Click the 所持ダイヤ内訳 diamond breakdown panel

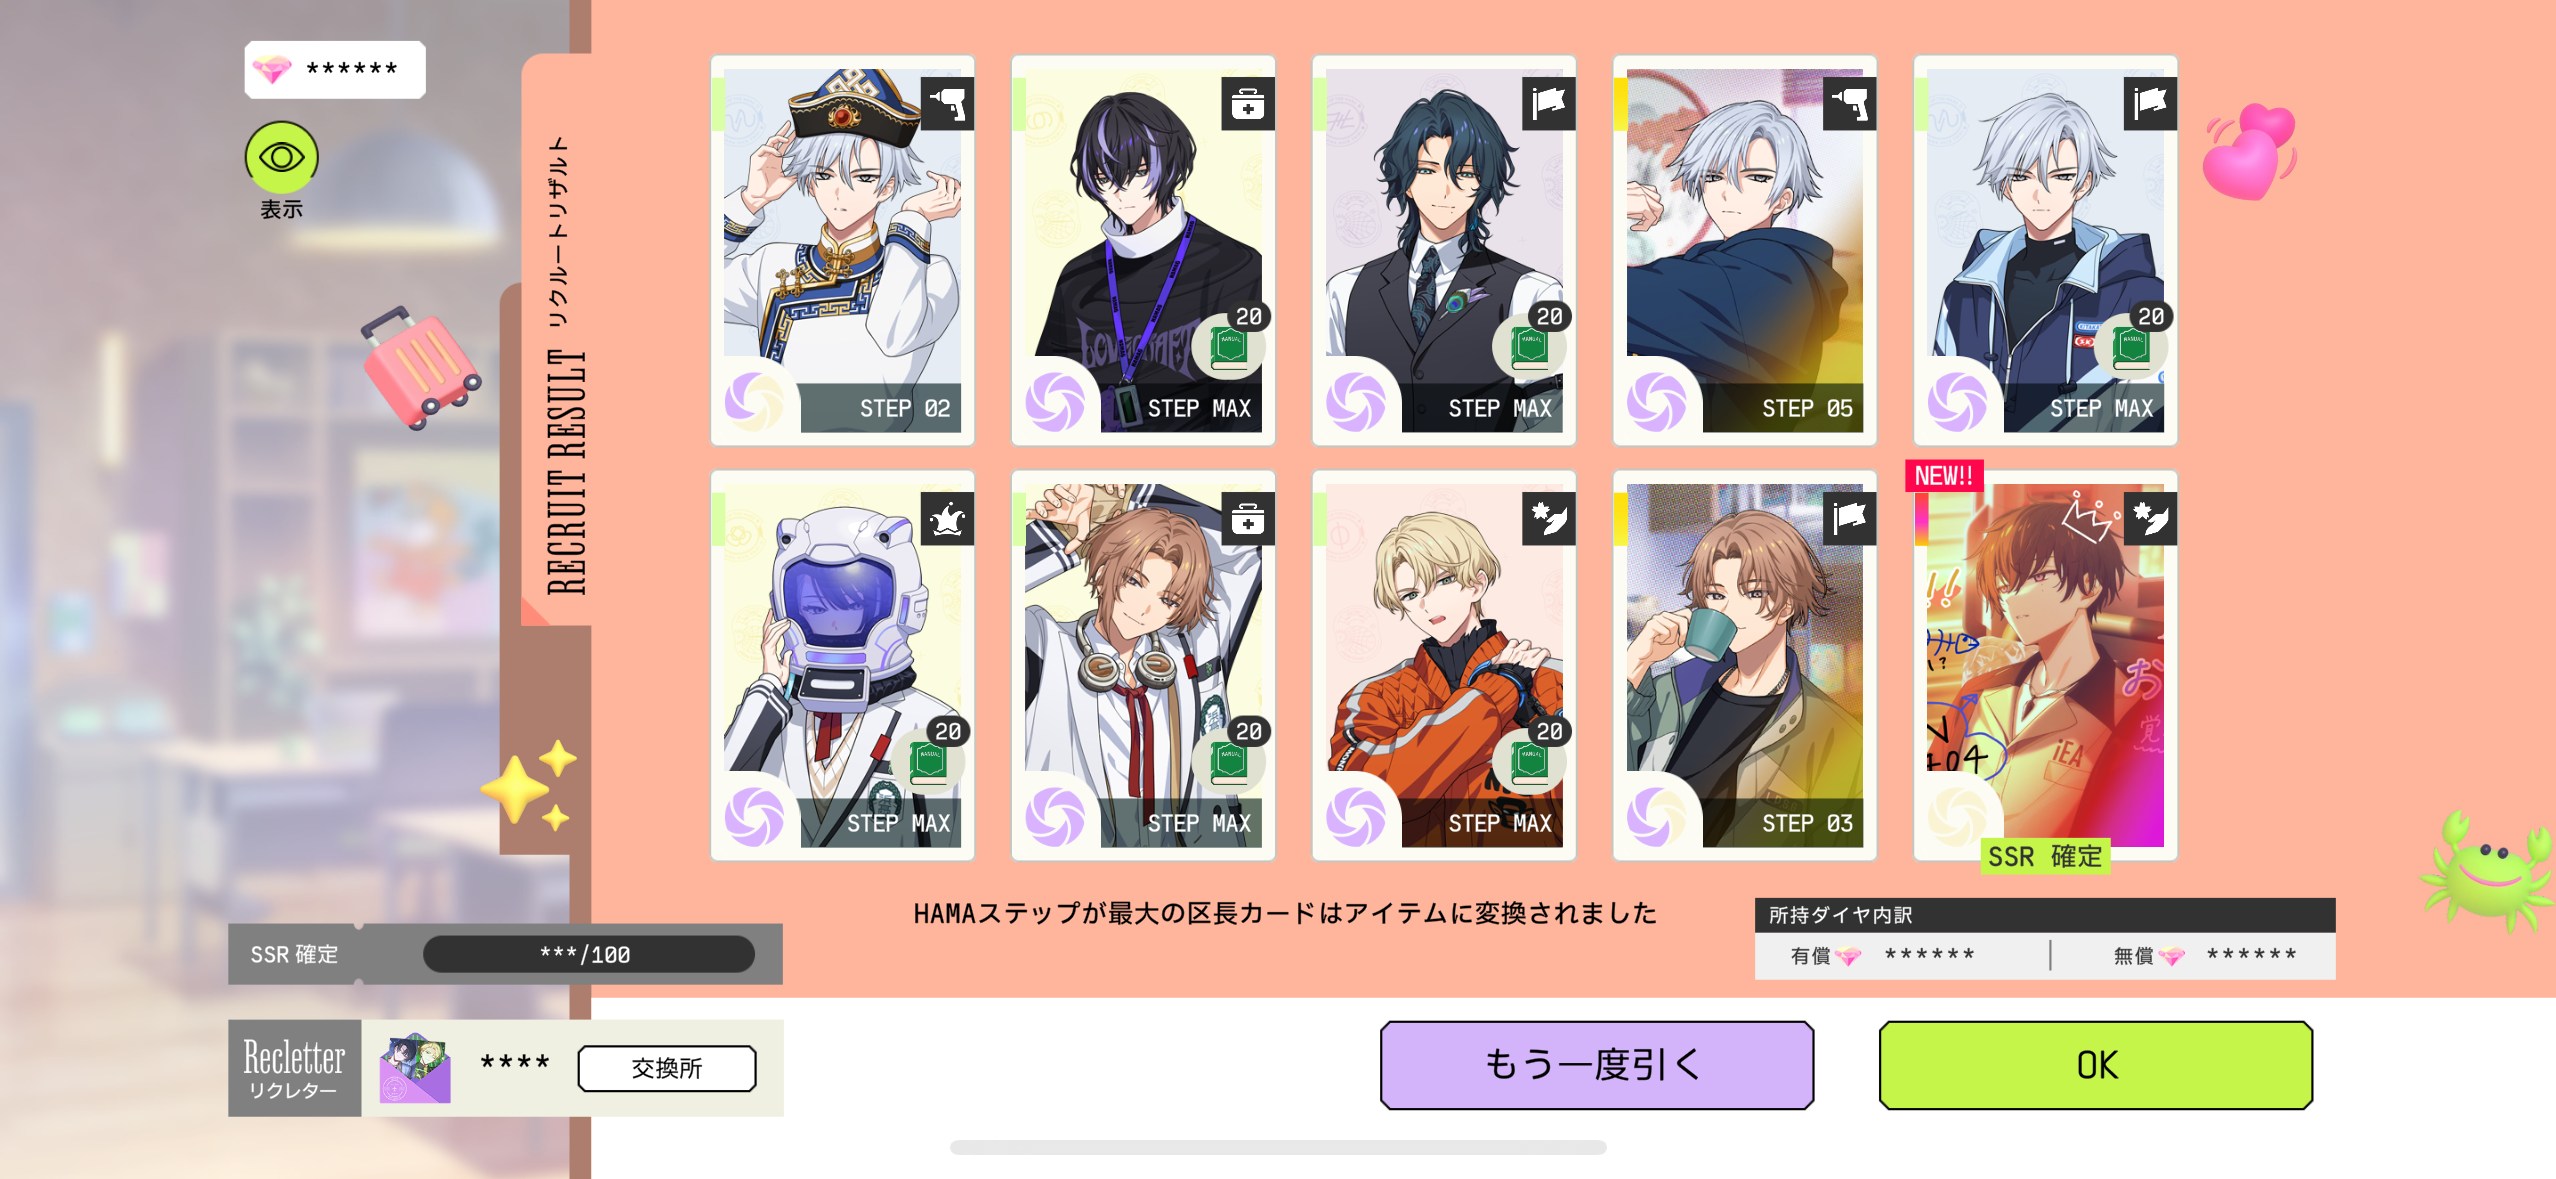2045,939
